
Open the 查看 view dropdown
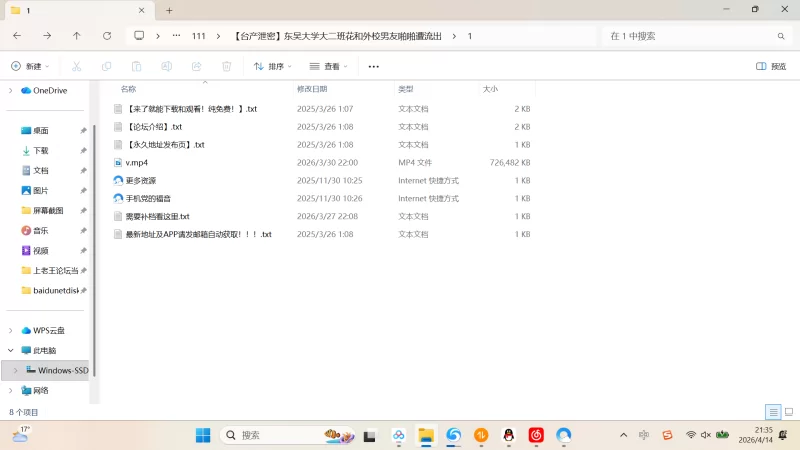coord(330,66)
